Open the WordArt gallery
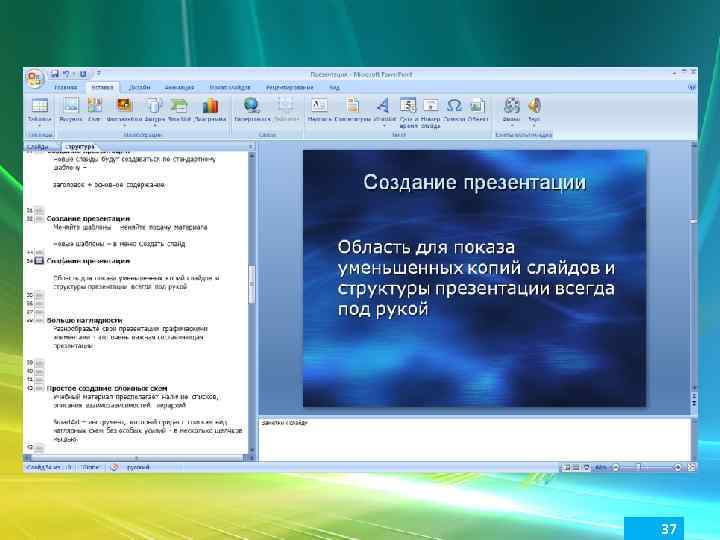Viewport: 720px width, 540px height. coord(383,105)
